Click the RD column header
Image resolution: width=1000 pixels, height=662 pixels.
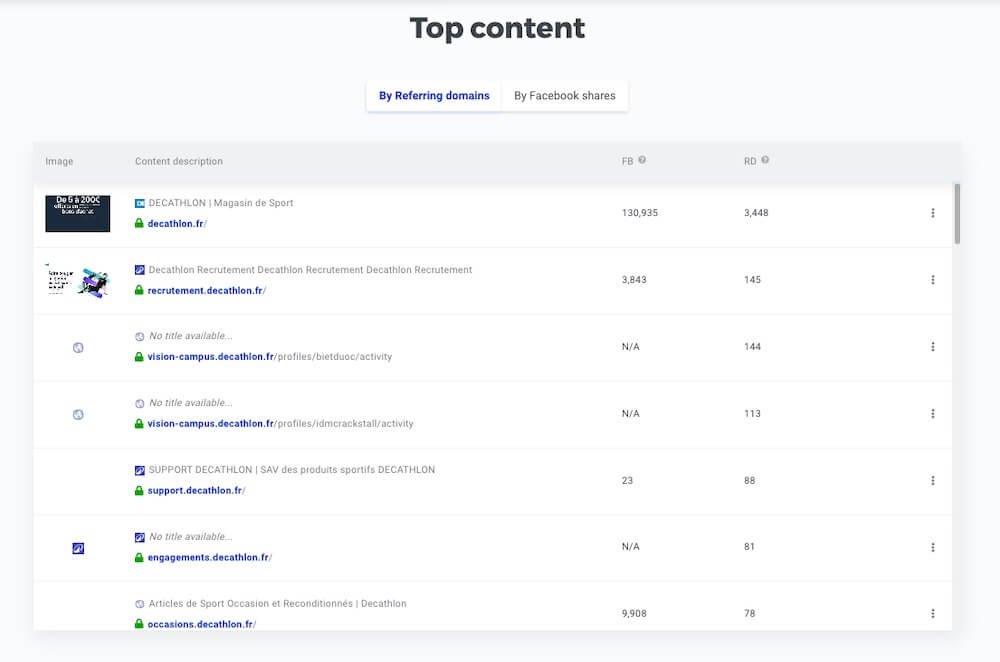(x=750, y=161)
